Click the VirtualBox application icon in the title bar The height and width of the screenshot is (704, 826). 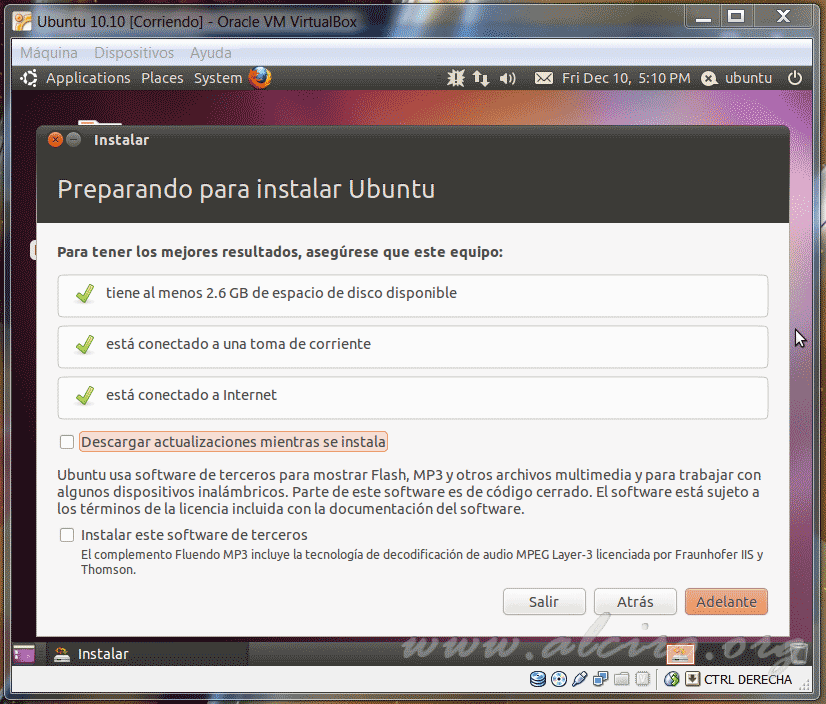click(22, 22)
